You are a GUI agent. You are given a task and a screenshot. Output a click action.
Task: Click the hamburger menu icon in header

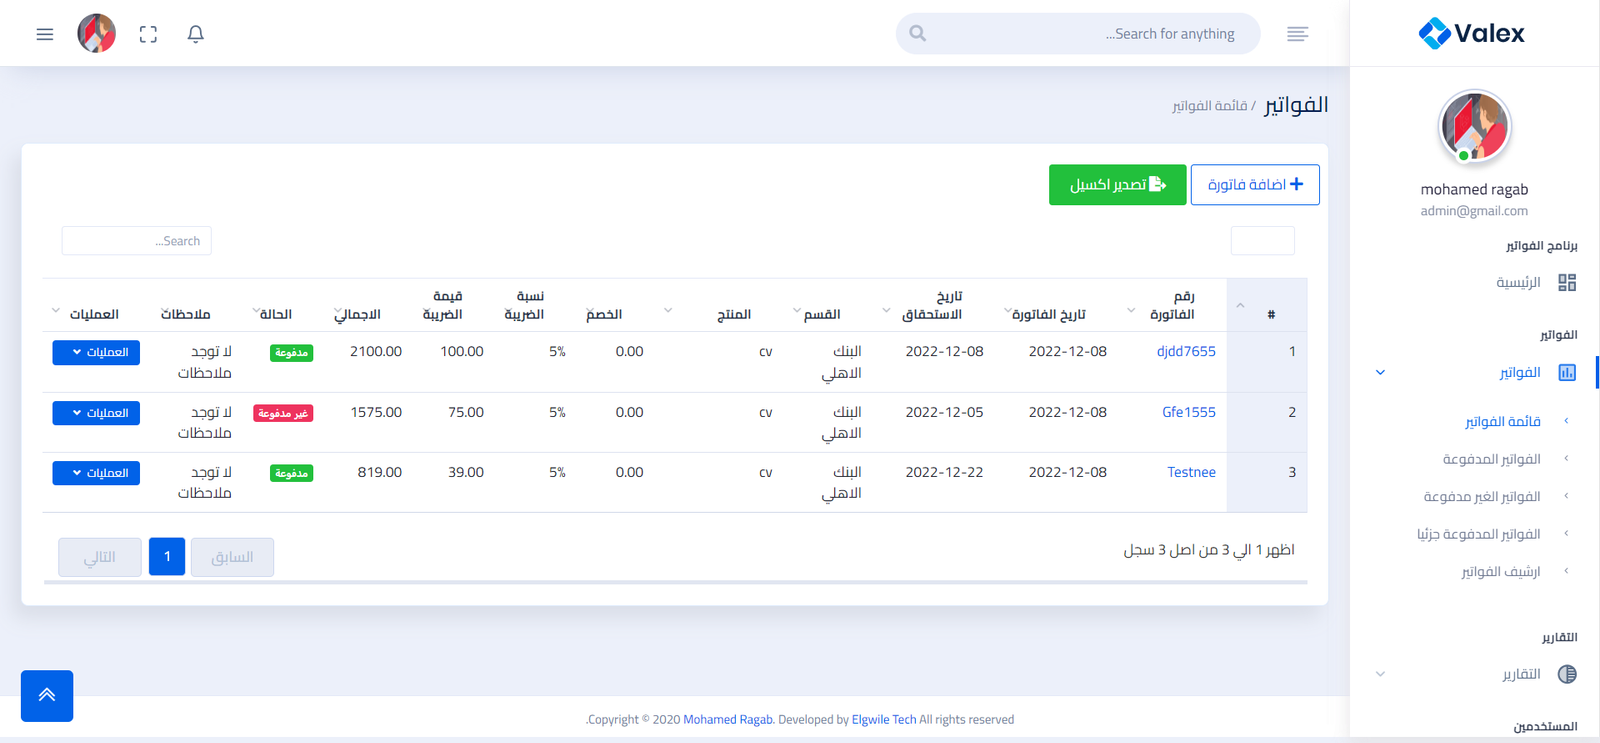45,34
